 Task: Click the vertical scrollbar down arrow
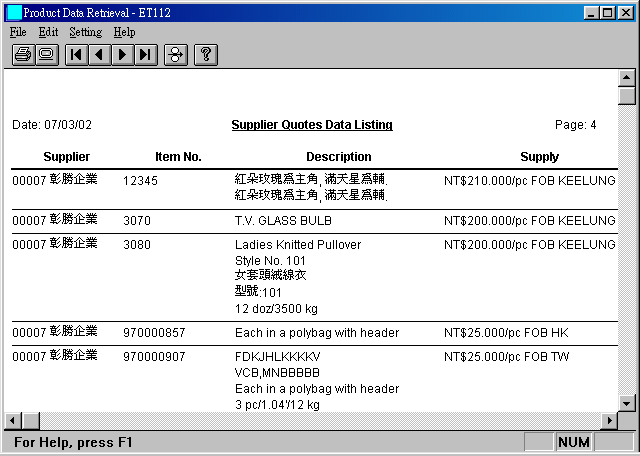(x=627, y=402)
